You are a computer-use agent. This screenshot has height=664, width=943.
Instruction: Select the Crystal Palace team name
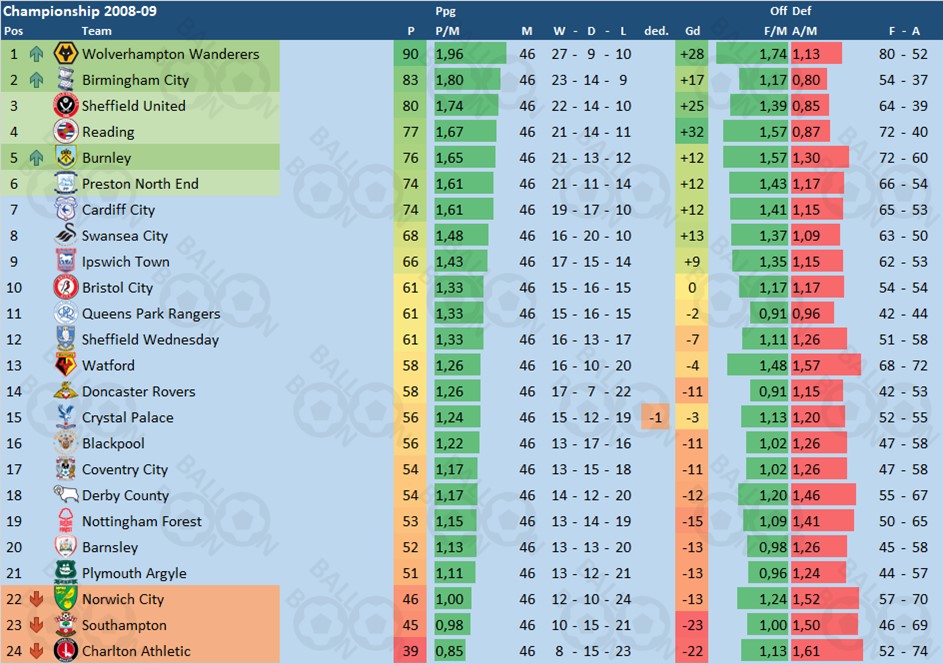(x=127, y=417)
